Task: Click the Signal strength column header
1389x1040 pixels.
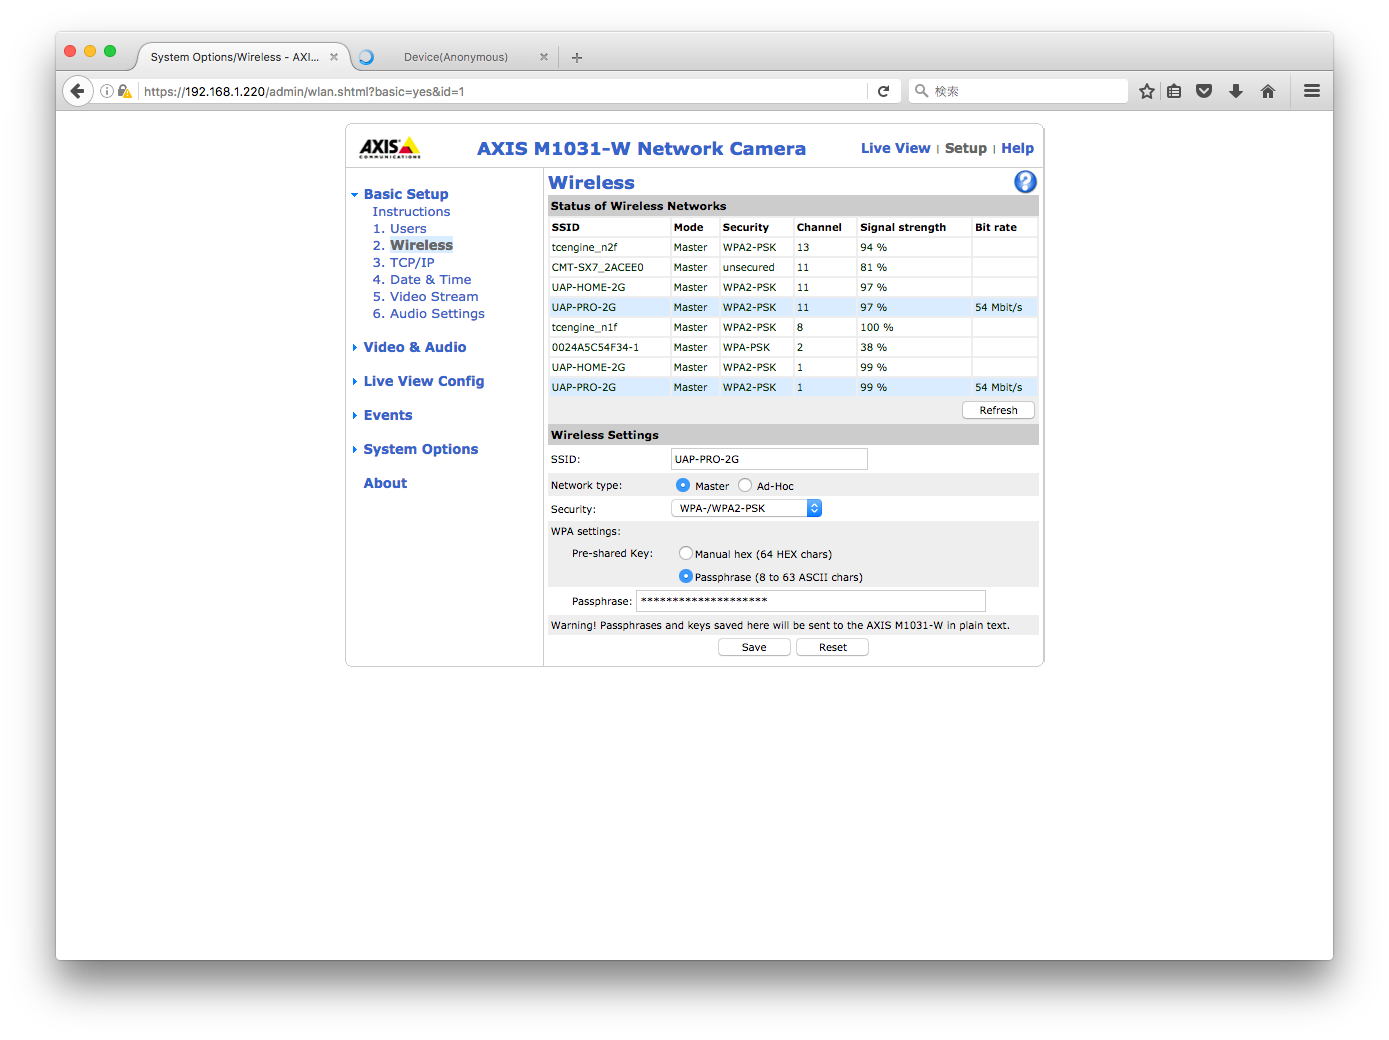Action: coord(903,227)
